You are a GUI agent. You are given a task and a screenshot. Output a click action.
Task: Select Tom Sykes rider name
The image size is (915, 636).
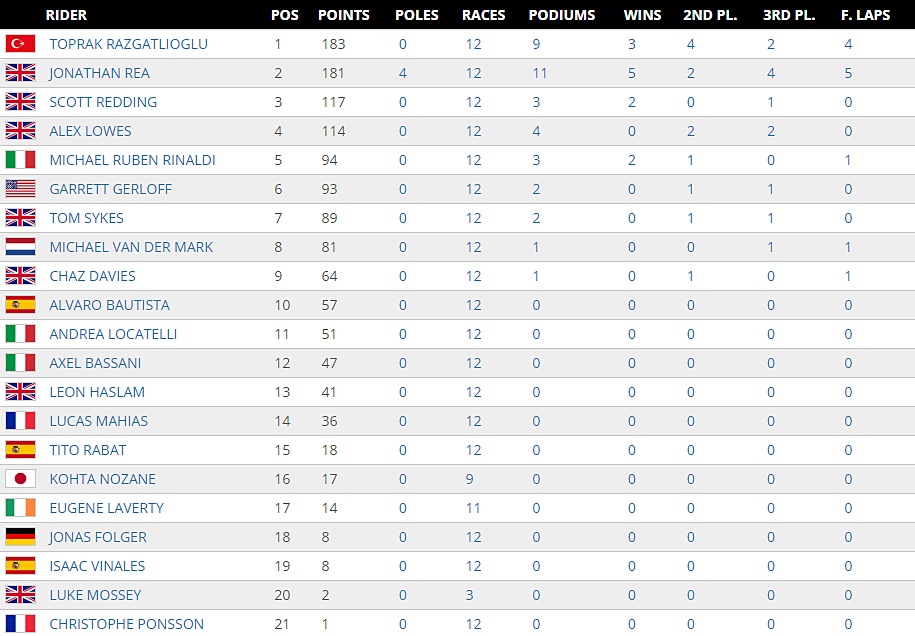pyautogui.click(x=85, y=218)
